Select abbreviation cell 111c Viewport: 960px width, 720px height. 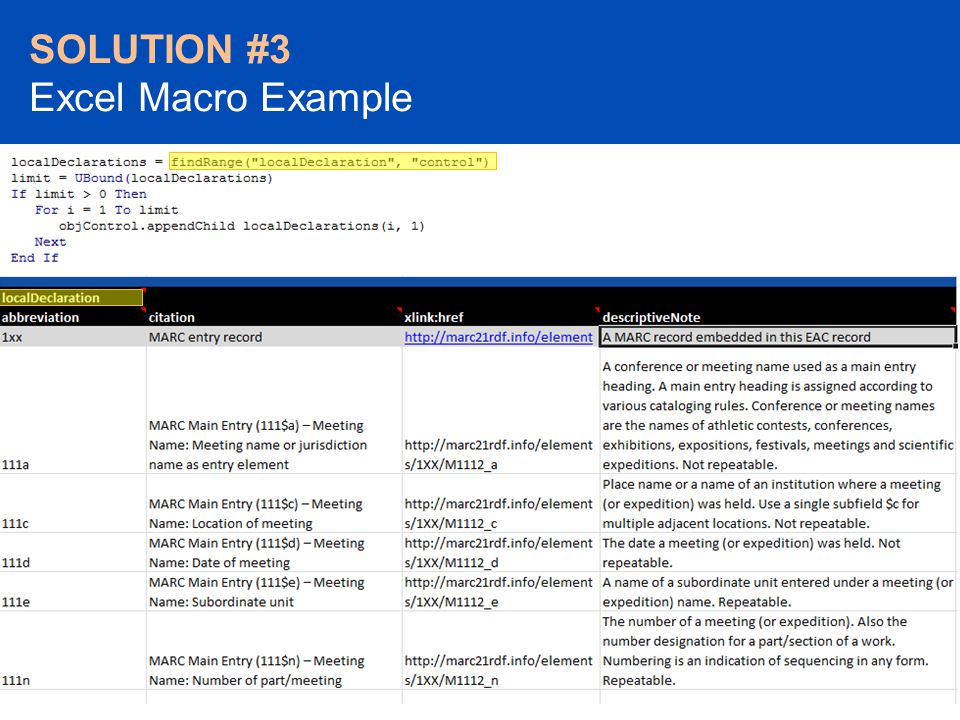point(73,503)
